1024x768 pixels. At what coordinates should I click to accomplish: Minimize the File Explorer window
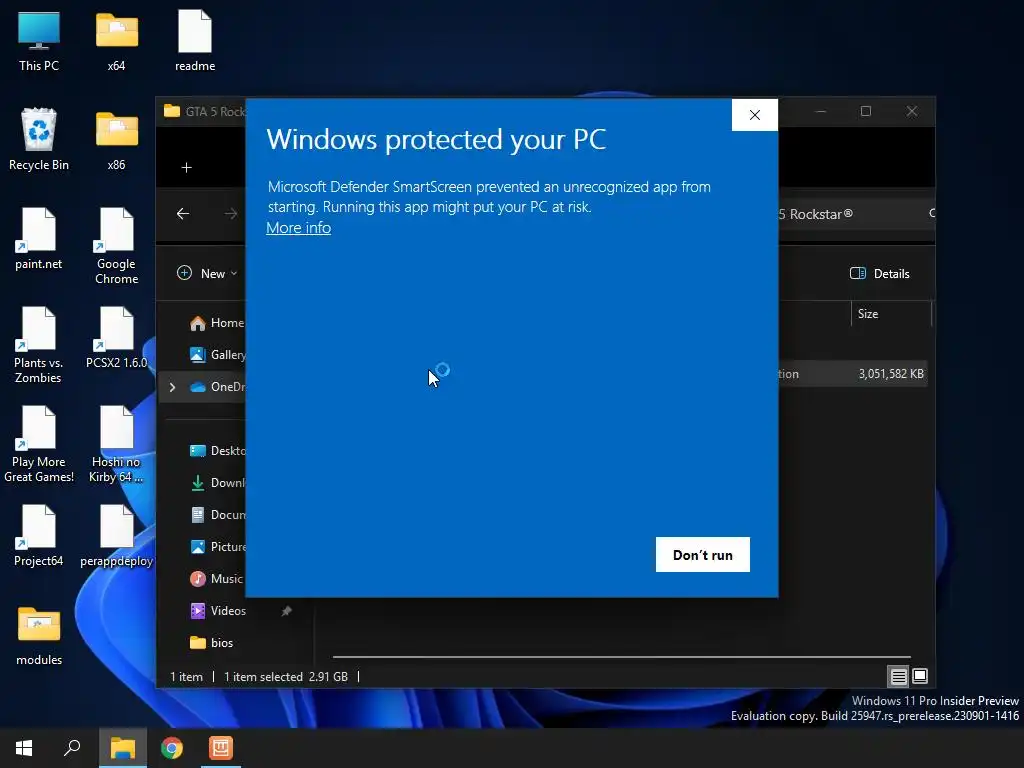click(x=821, y=112)
